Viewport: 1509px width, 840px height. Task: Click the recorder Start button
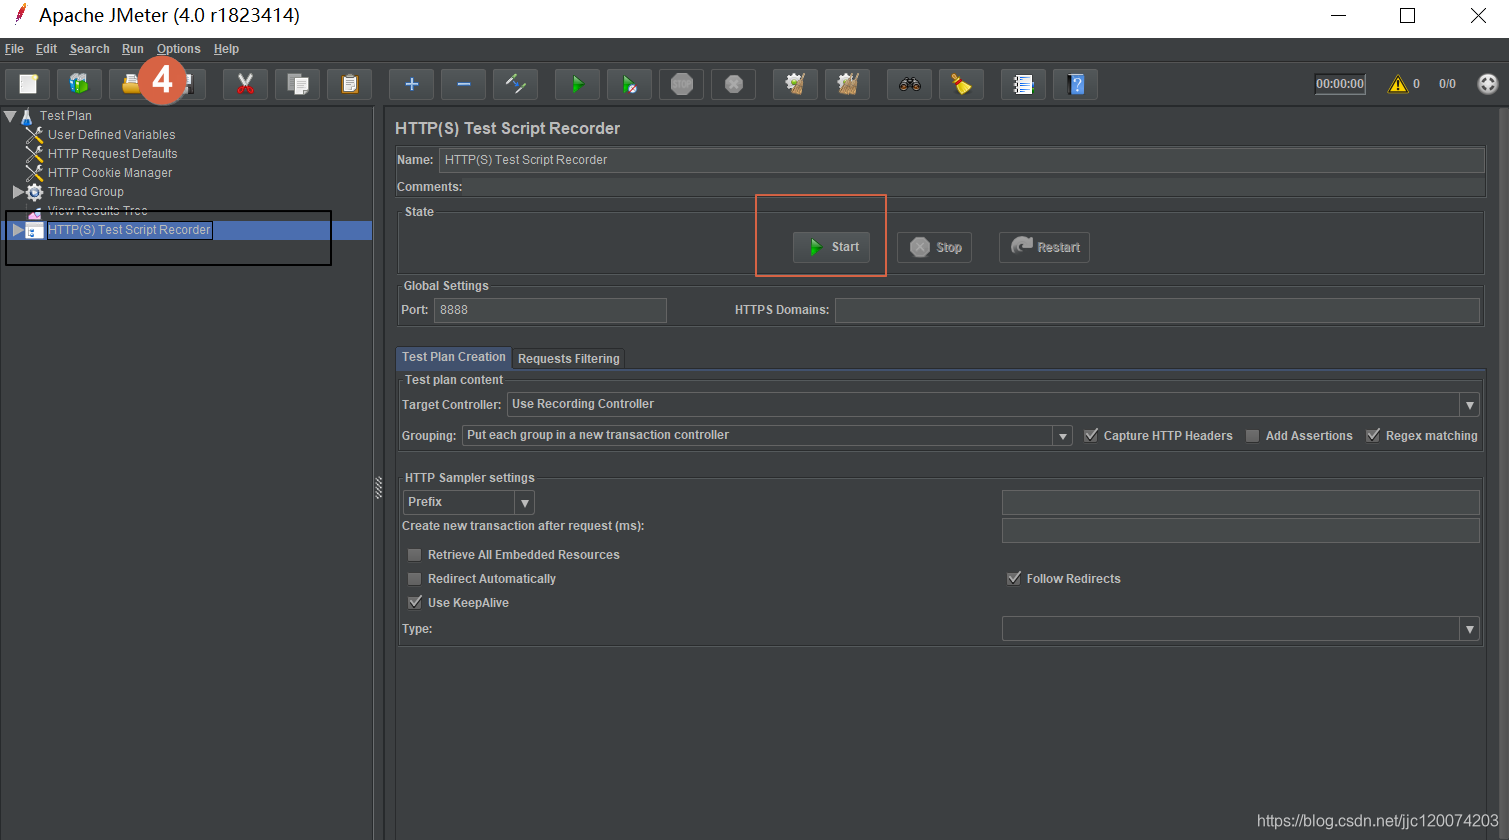pos(832,247)
